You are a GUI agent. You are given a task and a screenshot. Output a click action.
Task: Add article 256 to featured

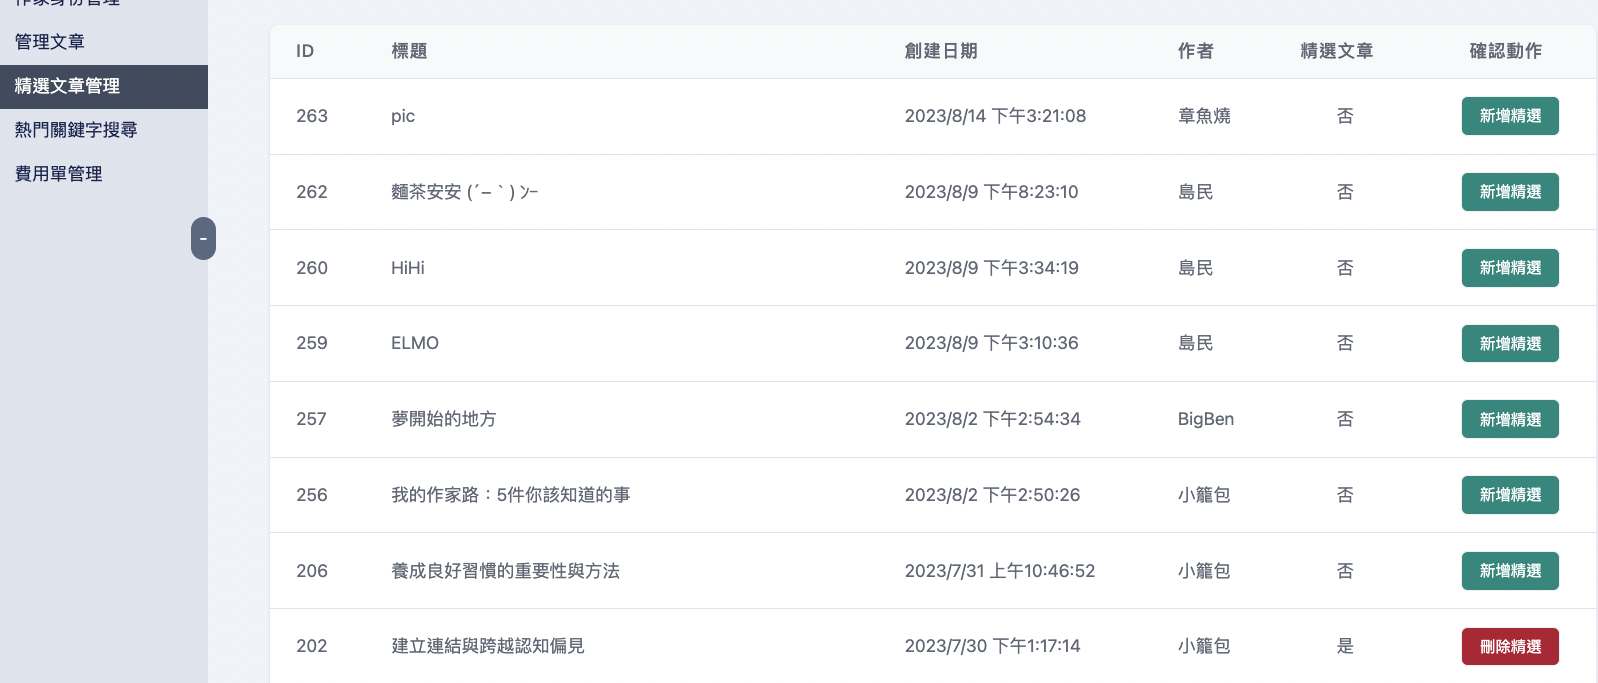point(1509,495)
